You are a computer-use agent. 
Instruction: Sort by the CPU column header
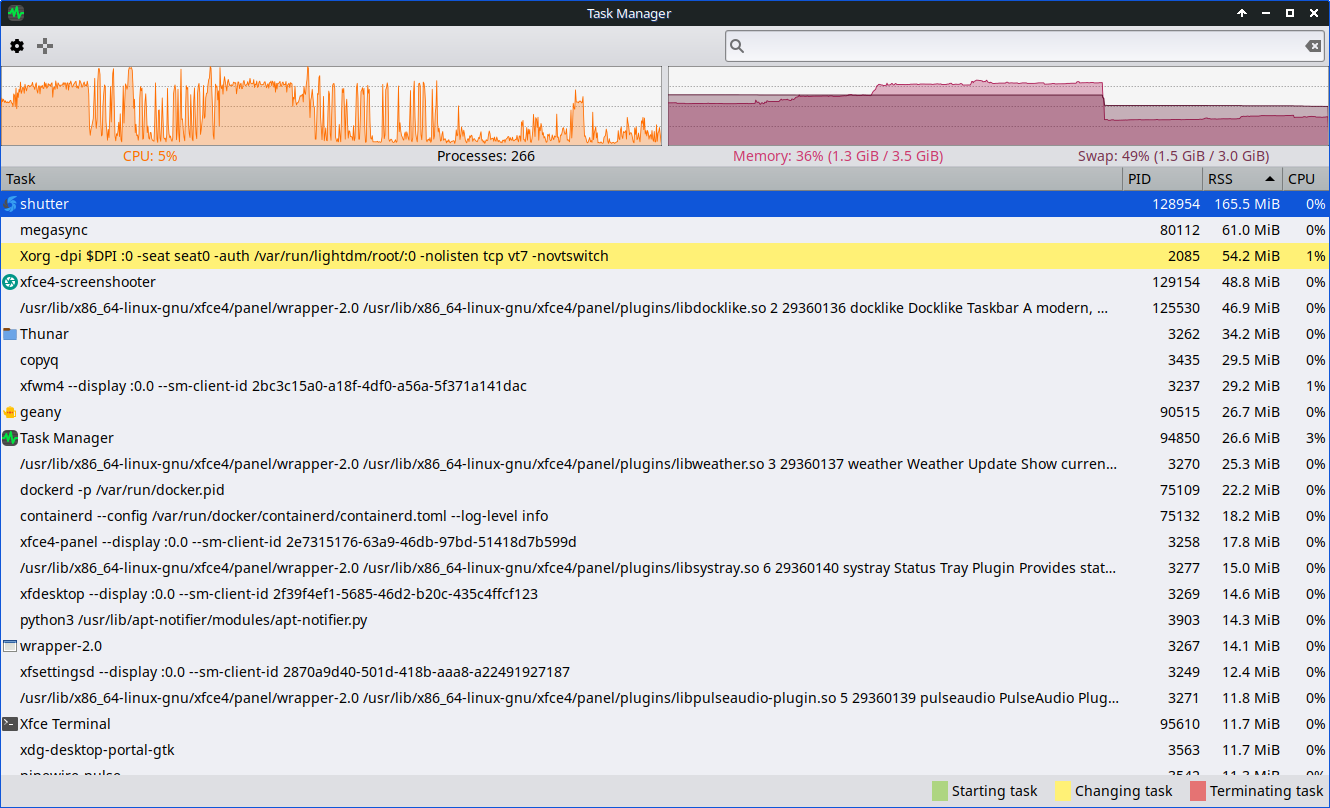pyautogui.click(x=1306, y=179)
